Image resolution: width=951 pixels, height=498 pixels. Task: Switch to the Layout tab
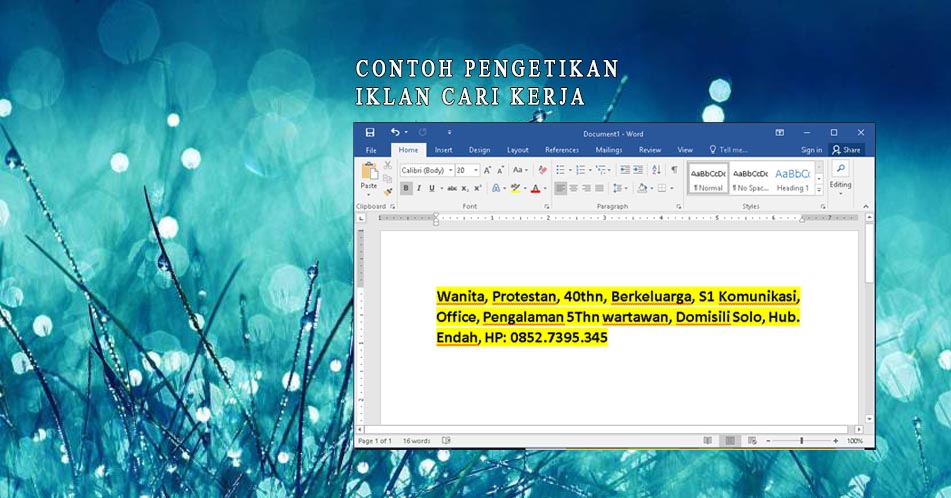click(517, 150)
